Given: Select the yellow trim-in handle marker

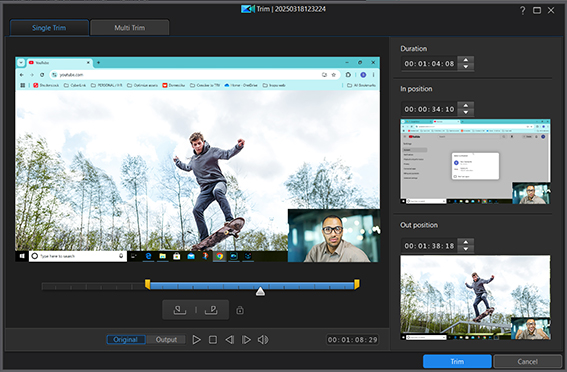Looking at the screenshot, I should pos(148,284).
